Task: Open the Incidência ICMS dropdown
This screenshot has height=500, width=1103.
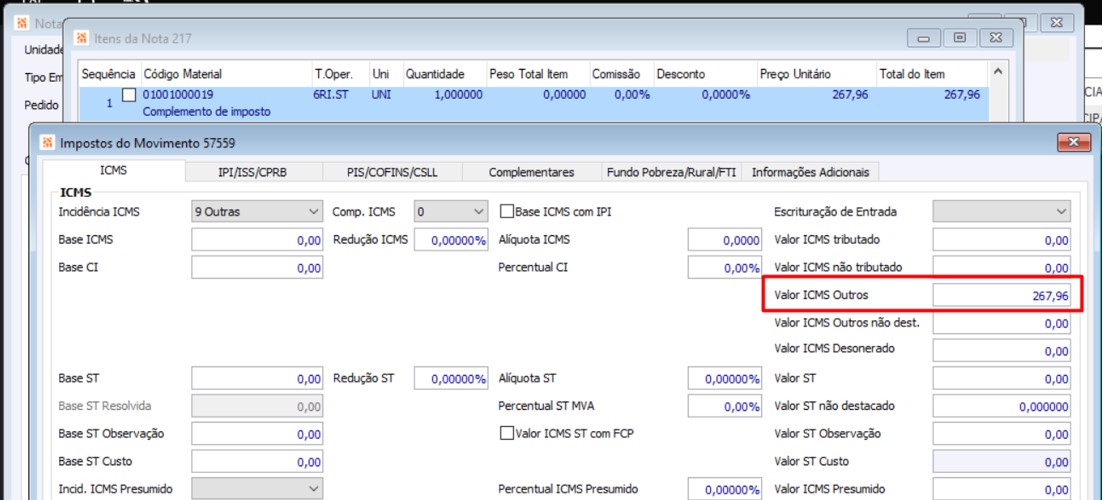Action: [257, 211]
